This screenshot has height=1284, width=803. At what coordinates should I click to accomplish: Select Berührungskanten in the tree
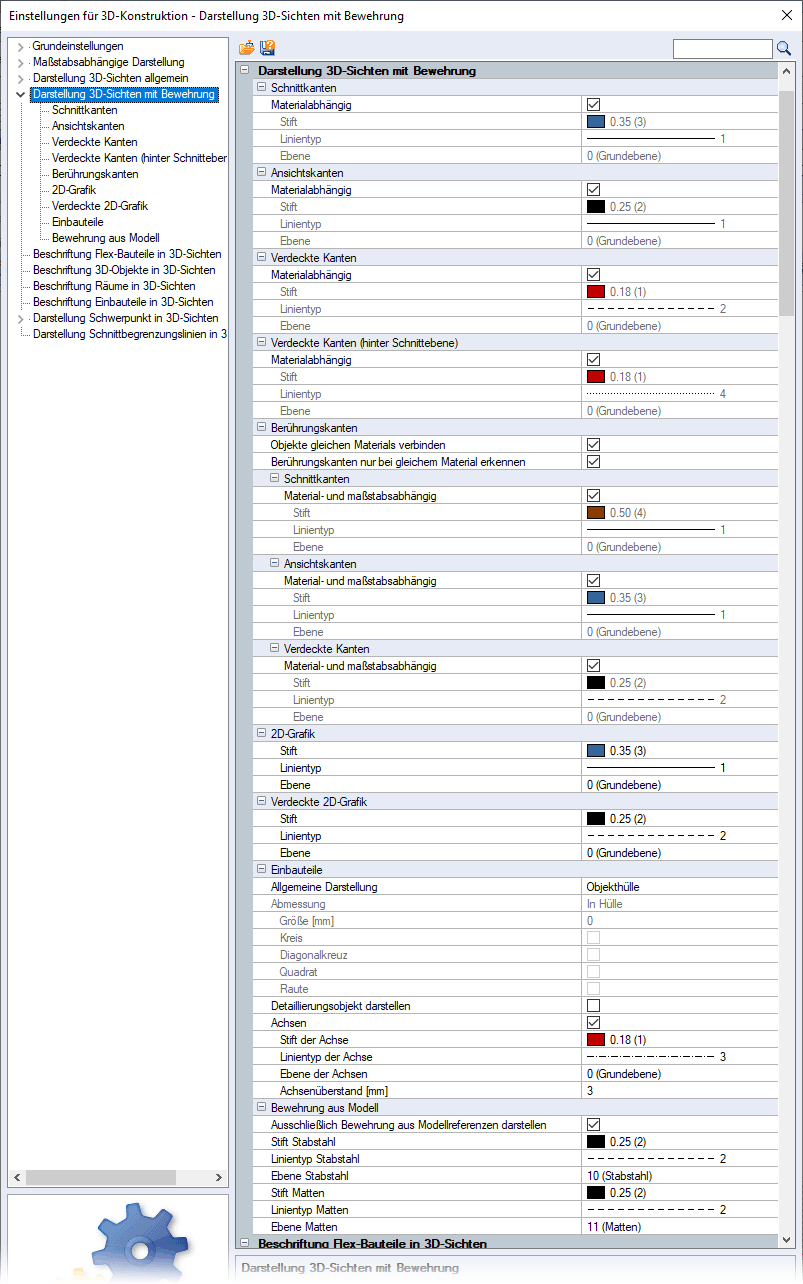point(95,174)
